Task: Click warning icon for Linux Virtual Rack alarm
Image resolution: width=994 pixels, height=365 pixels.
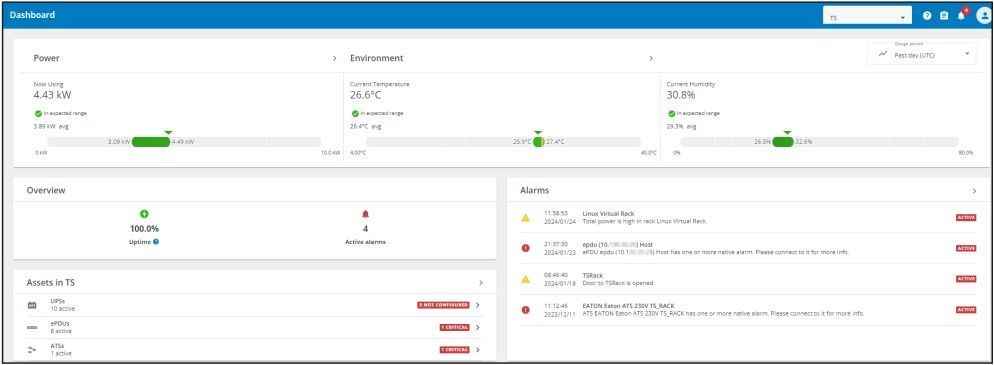Action: [525, 218]
